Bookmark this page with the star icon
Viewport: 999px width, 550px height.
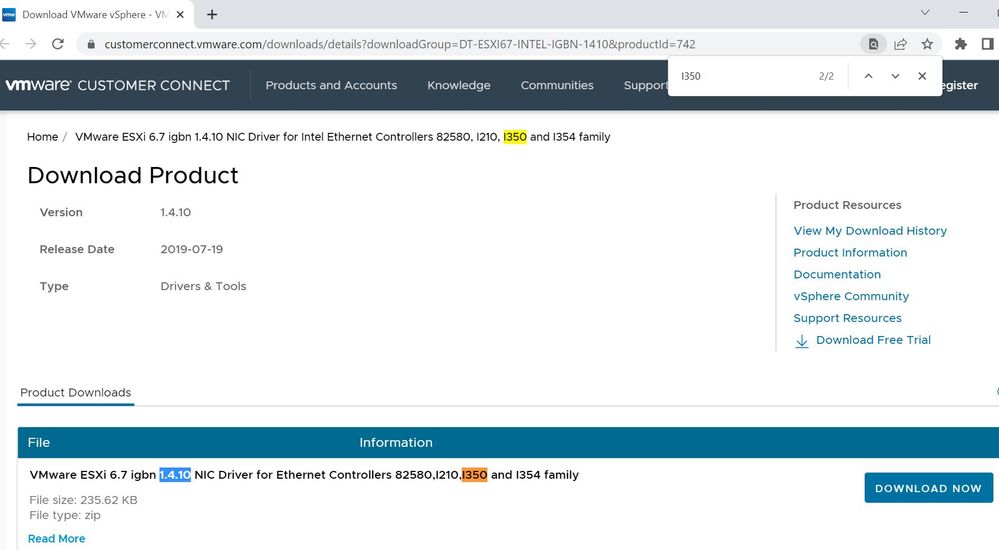point(927,44)
